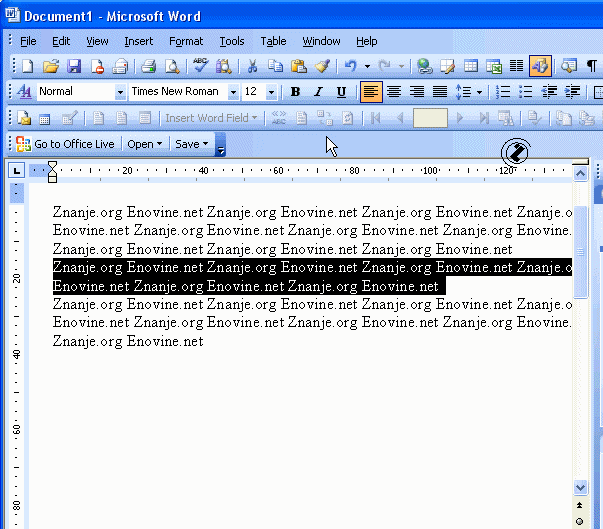603x529 pixels.
Task: Toggle Show/Hide paragraph marks
Action: [x=592, y=67]
